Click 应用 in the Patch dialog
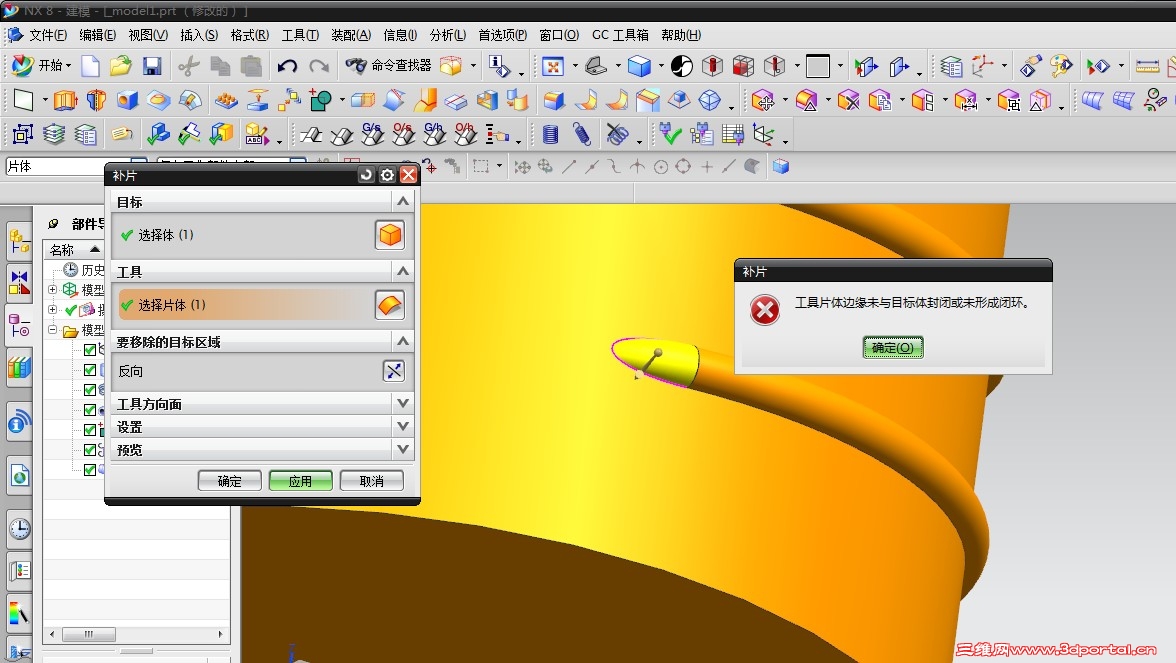Image resolution: width=1176 pixels, height=663 pixels. pos(301,481)
